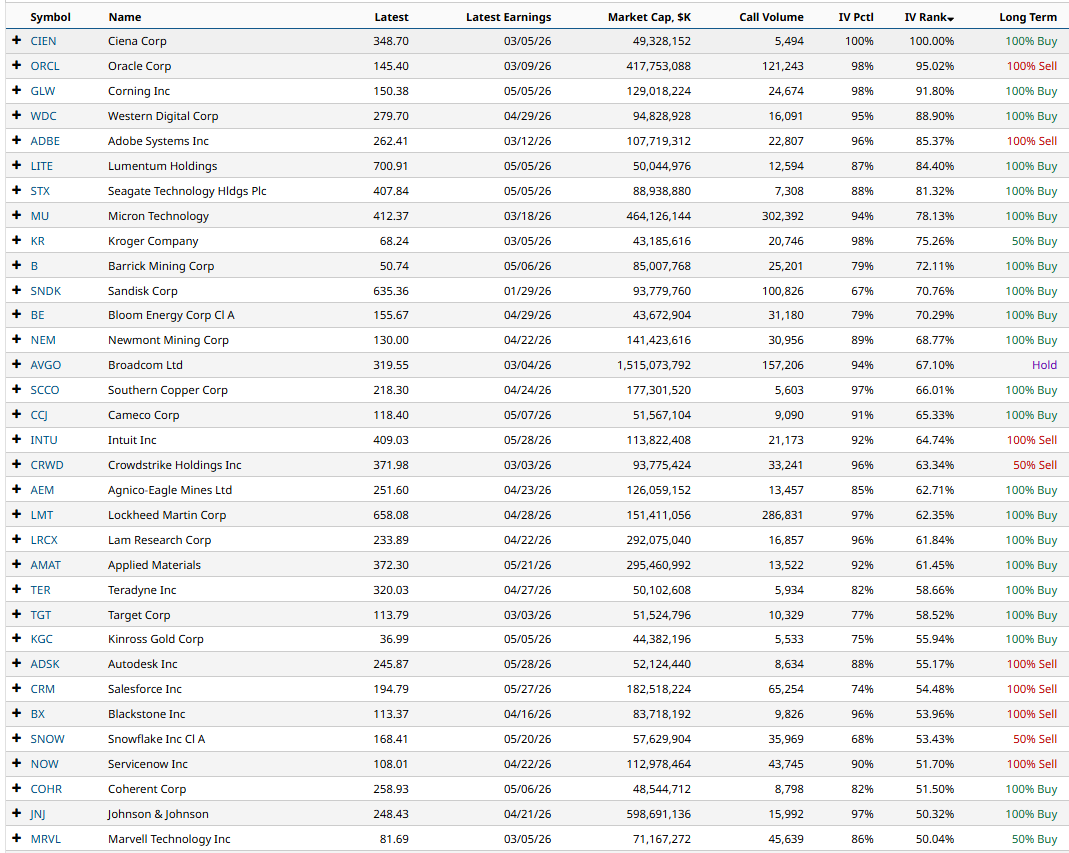
Task: Click the 50% Buy rating for Kroger
Action: [x=1034, y=241]
